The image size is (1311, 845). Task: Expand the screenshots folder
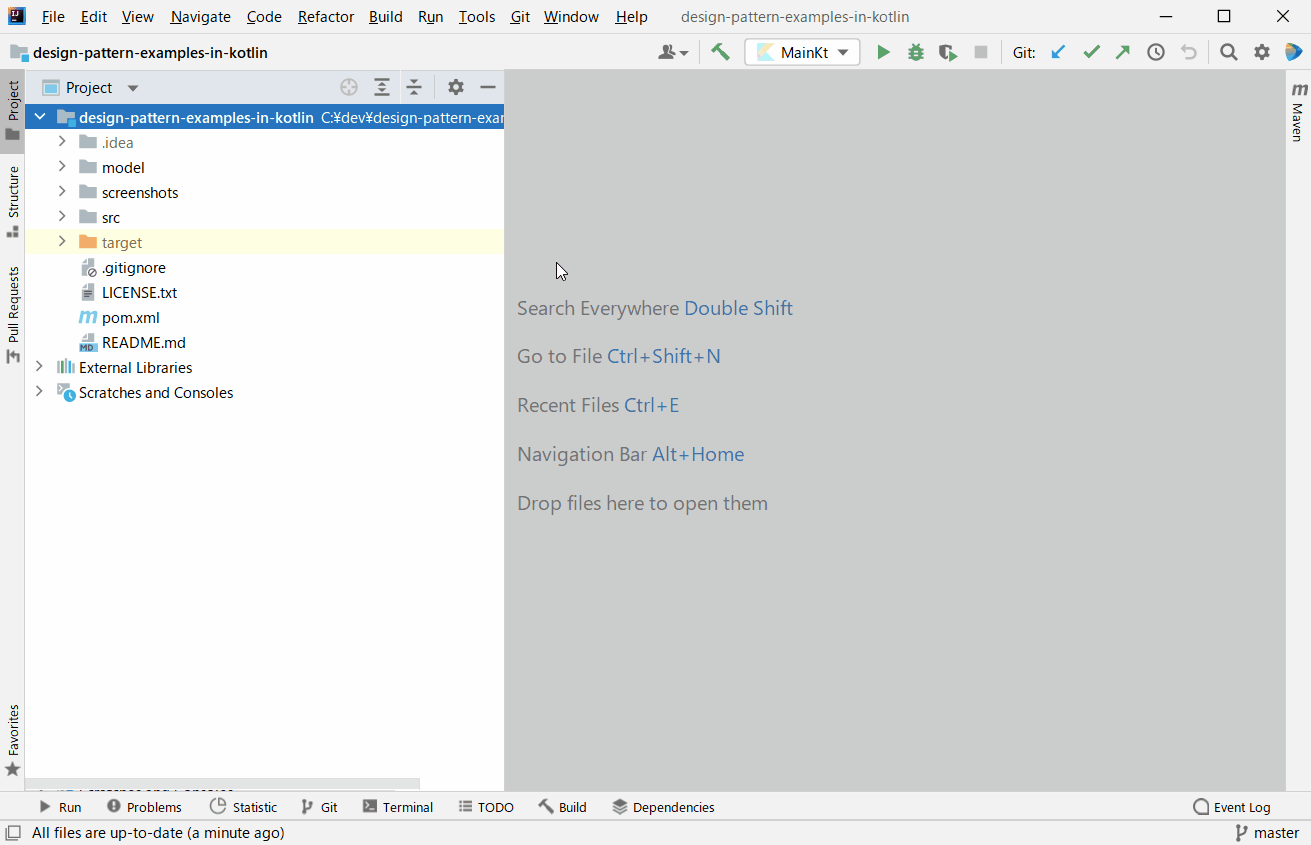(x=62, y=192)
